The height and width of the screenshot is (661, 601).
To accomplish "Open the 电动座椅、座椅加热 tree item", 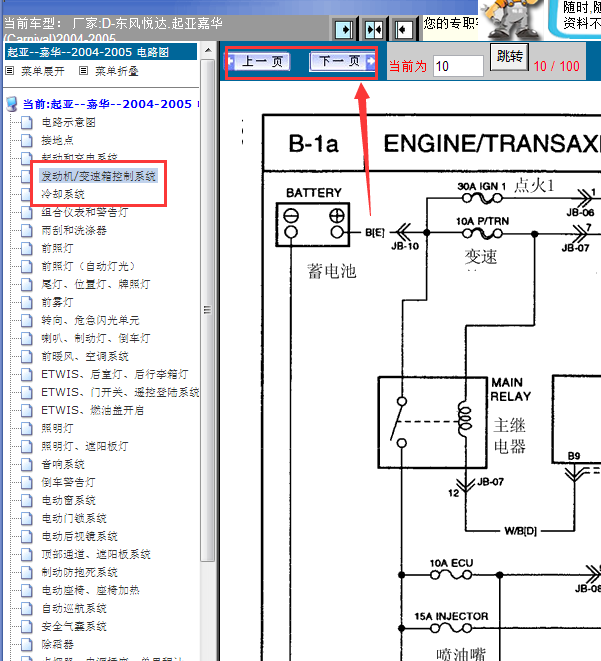I will click(90, 590).
